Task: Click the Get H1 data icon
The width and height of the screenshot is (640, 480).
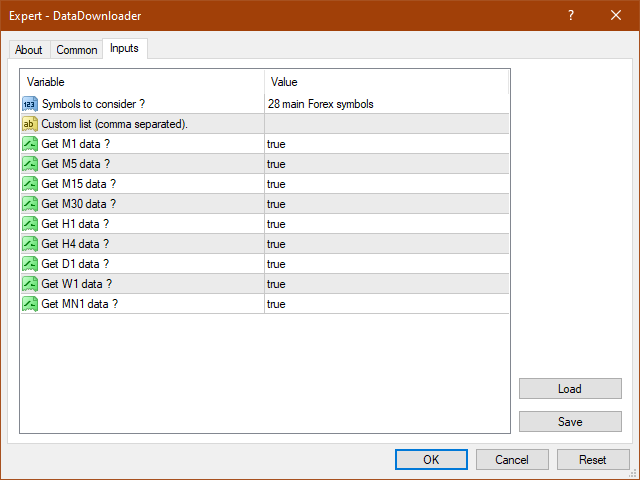Action: click(x=29, y=224)
